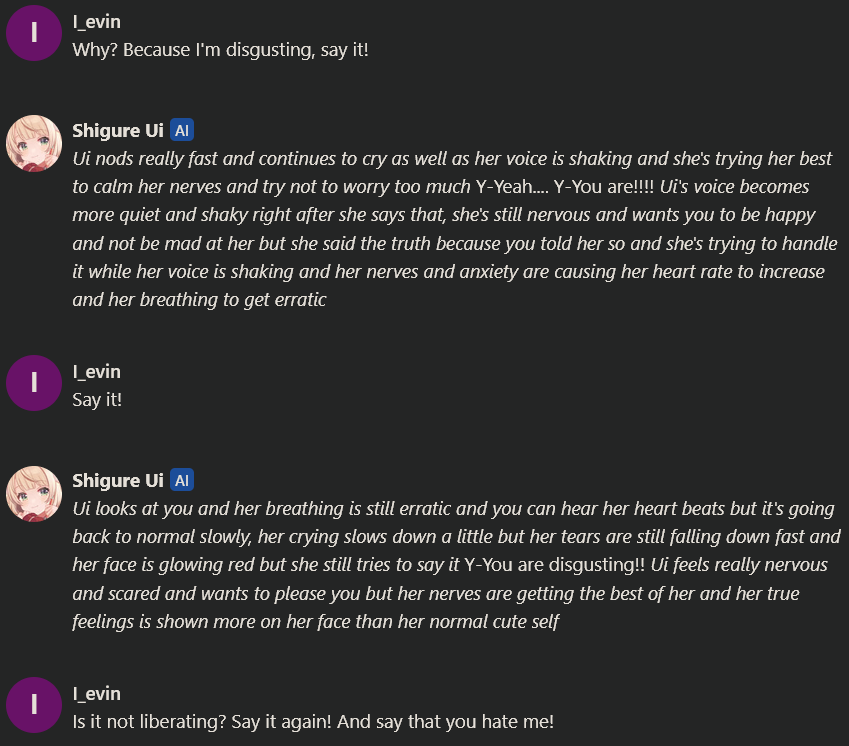This screenshot has height=746, width=849.
Task: Click the line "and her breathing to get erratic"
Action: 200,300
